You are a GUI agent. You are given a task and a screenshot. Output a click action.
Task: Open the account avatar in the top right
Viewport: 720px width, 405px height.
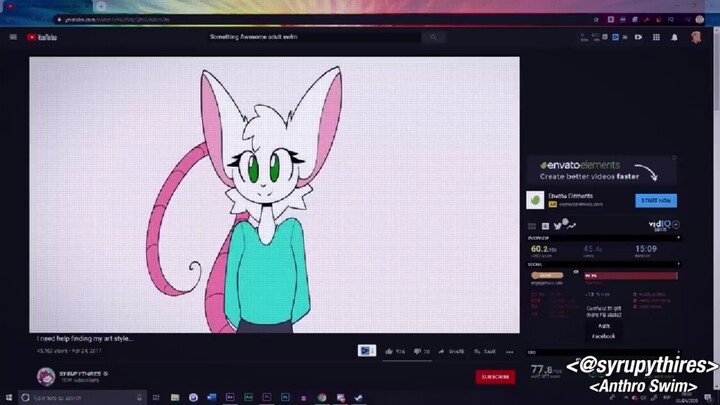696,37
